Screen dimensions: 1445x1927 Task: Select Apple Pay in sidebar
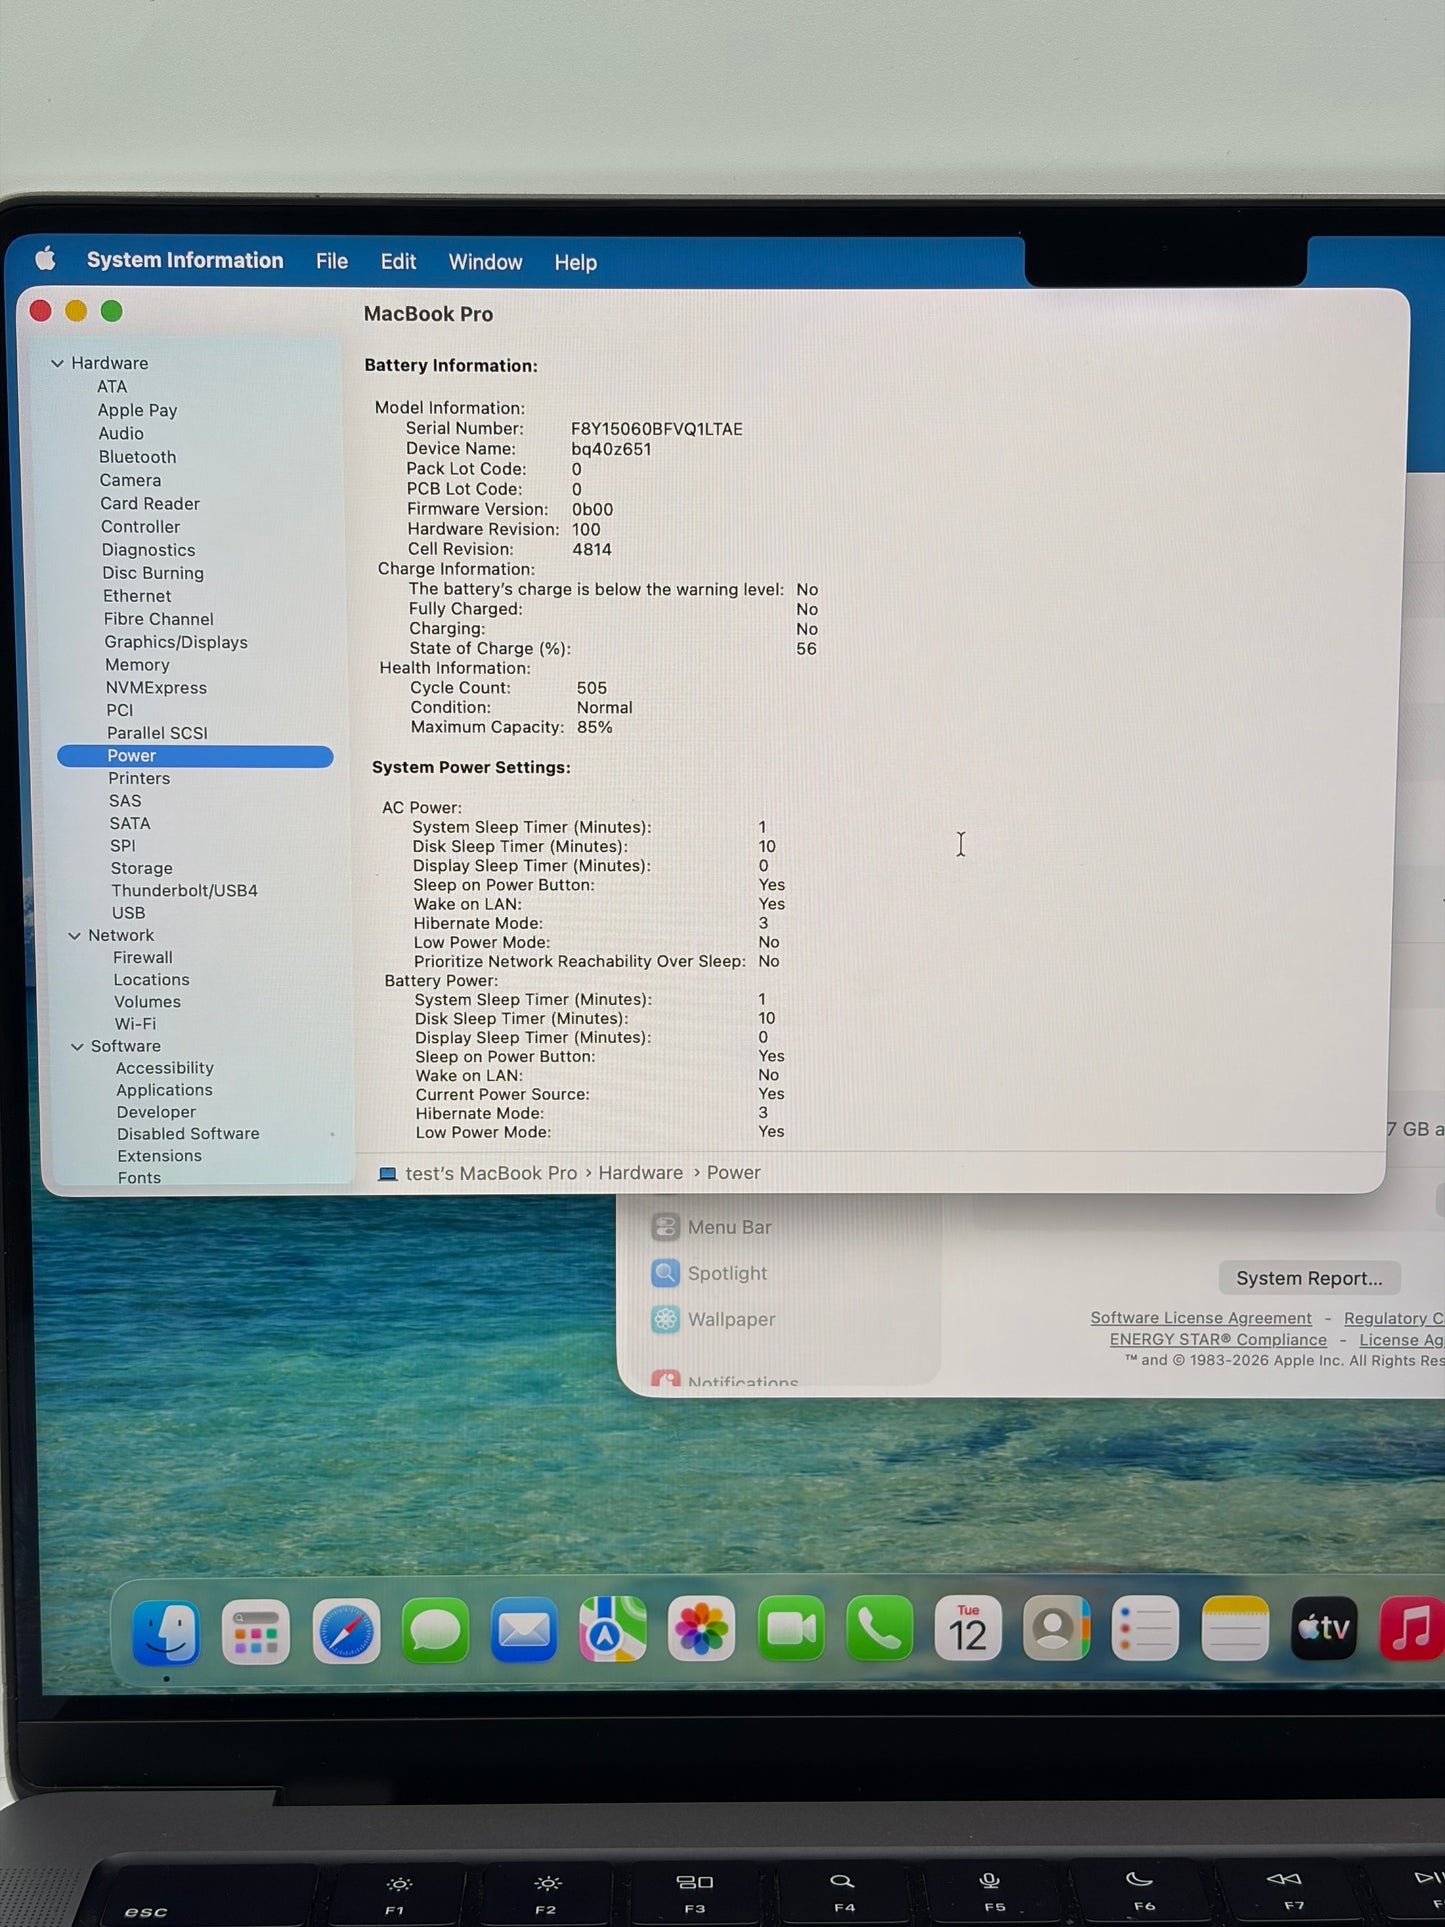(137, 410)
